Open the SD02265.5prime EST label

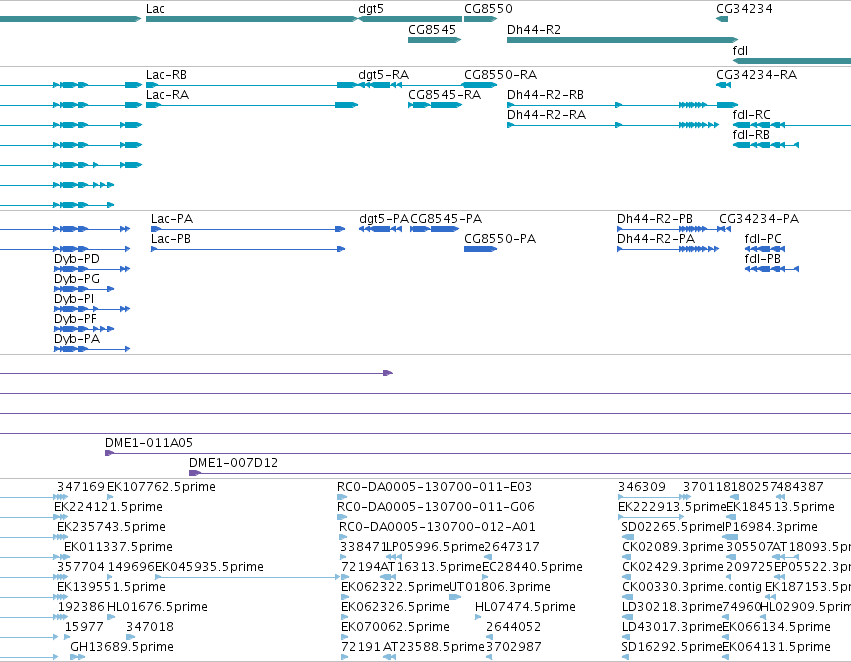tap(672, 527)
